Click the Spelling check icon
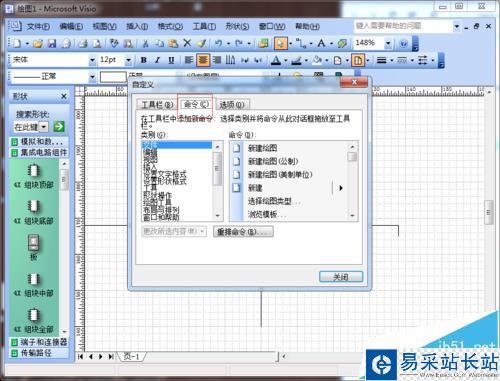 [114, 43]
